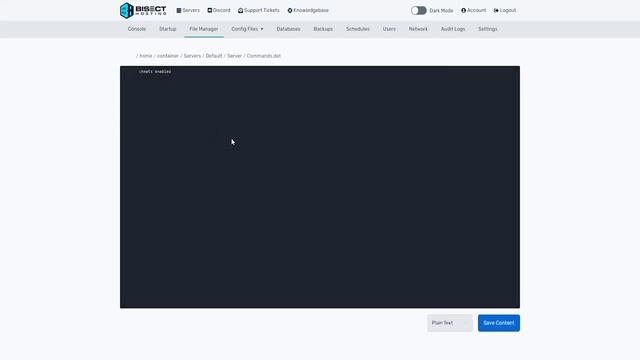
Task: Open the Databases tab
Action: tap(289, 29)
